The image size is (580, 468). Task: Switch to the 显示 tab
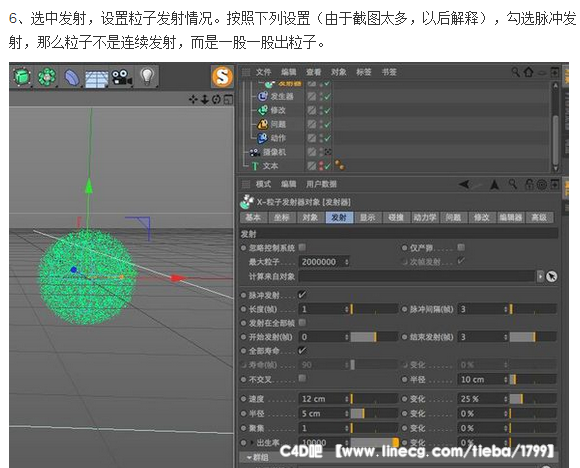[368, 217]
